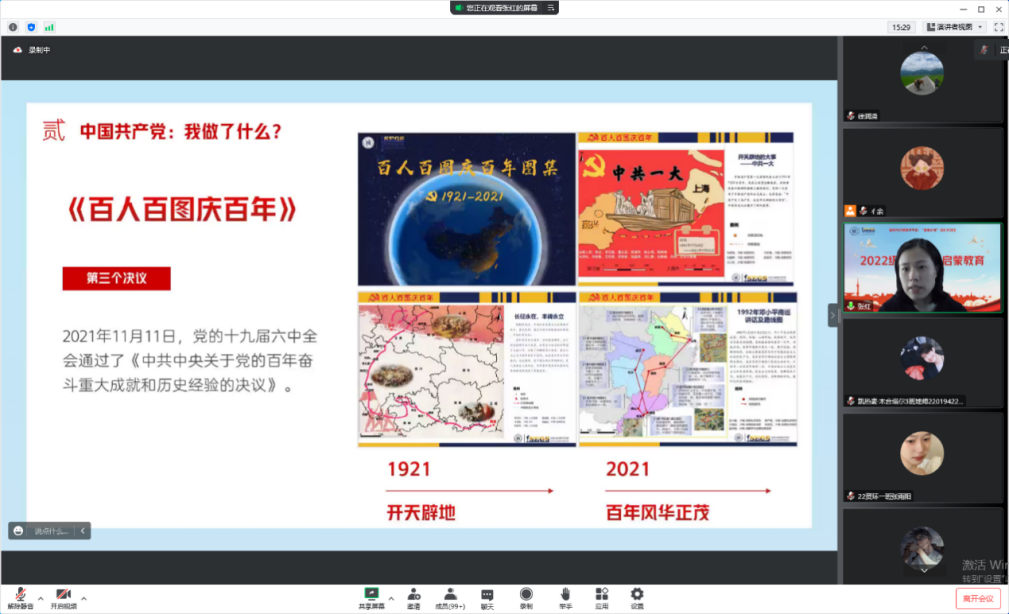
Task: Click the network signal strength icon
Action: pyautogui.click(x=49, y=27)
